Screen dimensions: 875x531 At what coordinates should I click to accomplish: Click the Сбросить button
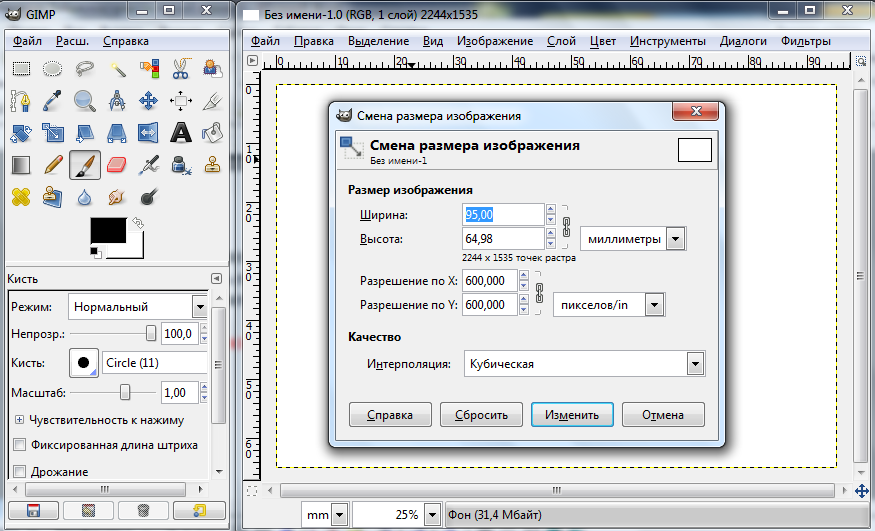[x=481, y=414]
